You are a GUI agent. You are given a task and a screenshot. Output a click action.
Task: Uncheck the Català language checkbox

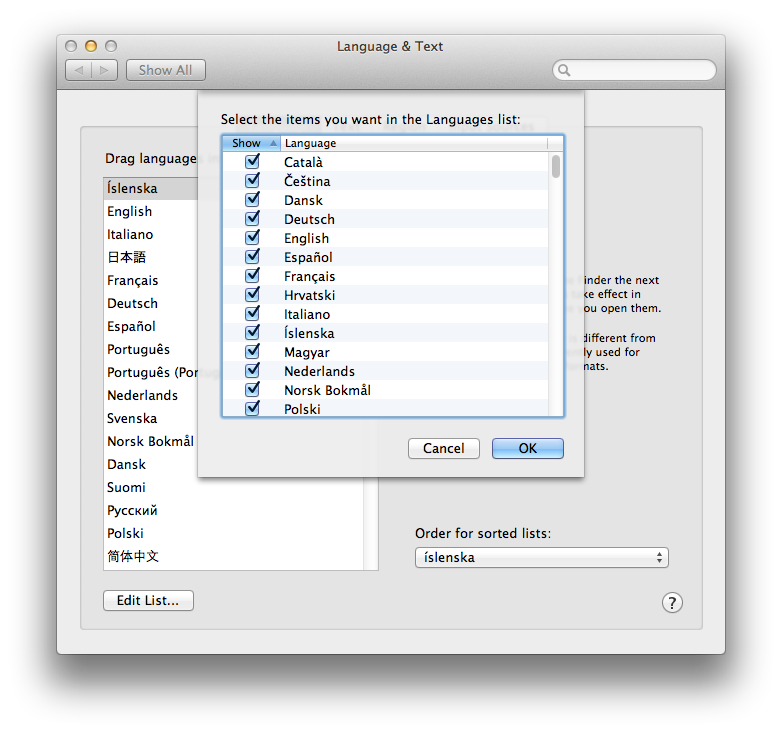[x=253, y=162]
